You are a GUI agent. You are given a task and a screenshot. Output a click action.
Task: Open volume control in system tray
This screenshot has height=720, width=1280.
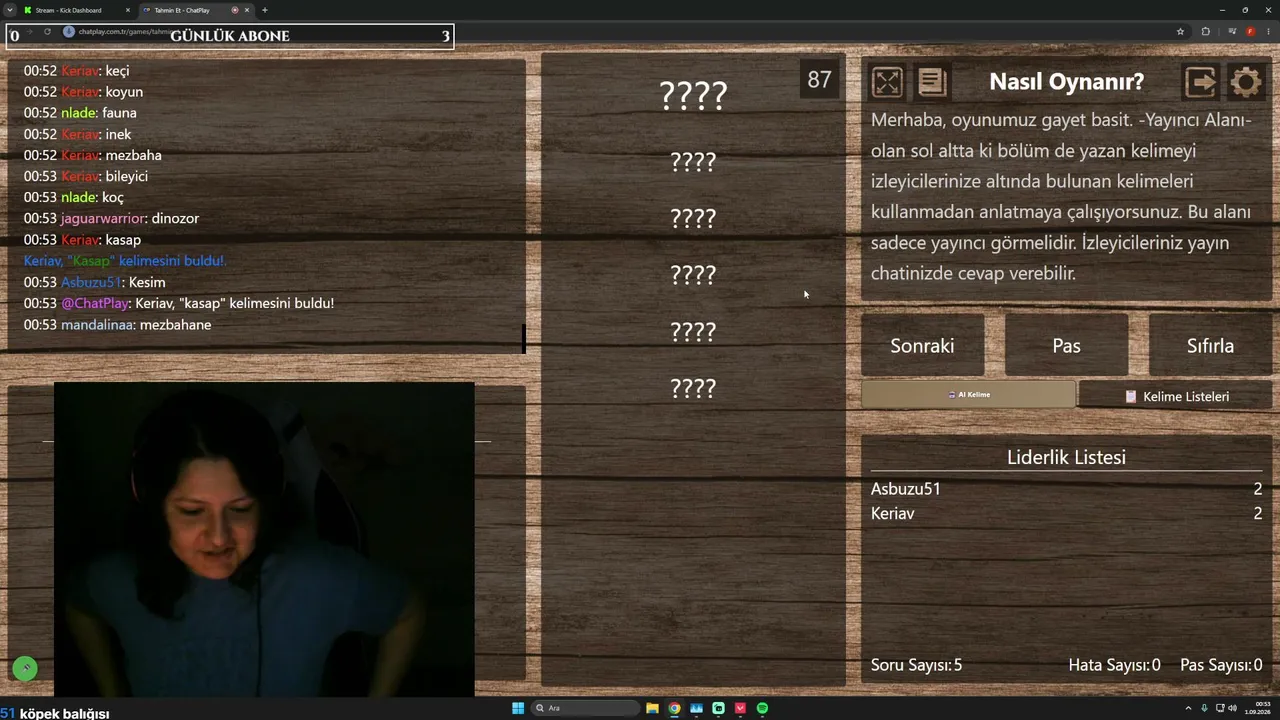[x=1232, y=708]
